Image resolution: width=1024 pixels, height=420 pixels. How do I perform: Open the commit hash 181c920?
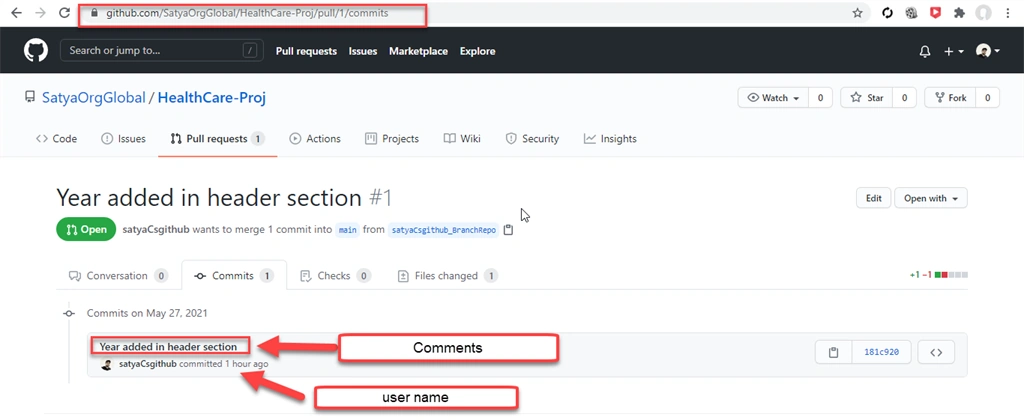click(882, 352)
